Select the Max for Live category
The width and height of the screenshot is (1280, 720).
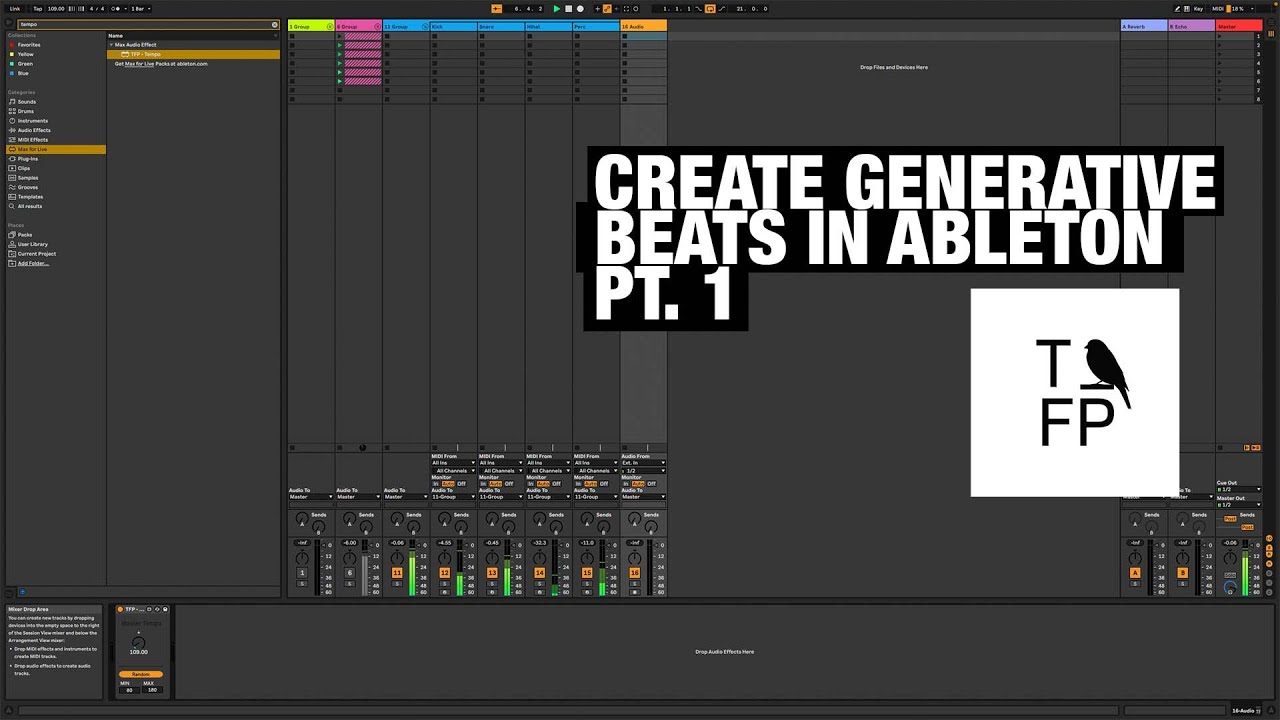pos(55,149)
